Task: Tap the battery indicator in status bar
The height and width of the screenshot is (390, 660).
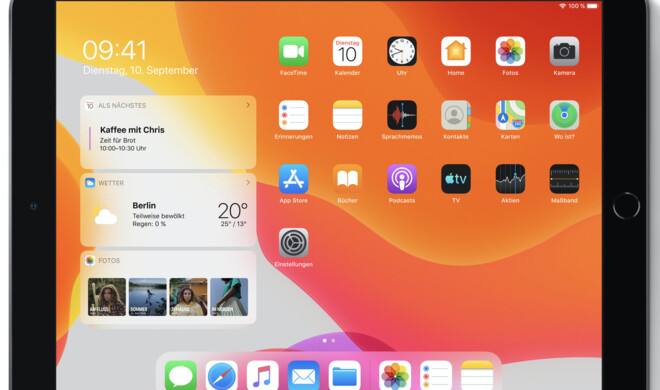Action: [x=592, y=6]
